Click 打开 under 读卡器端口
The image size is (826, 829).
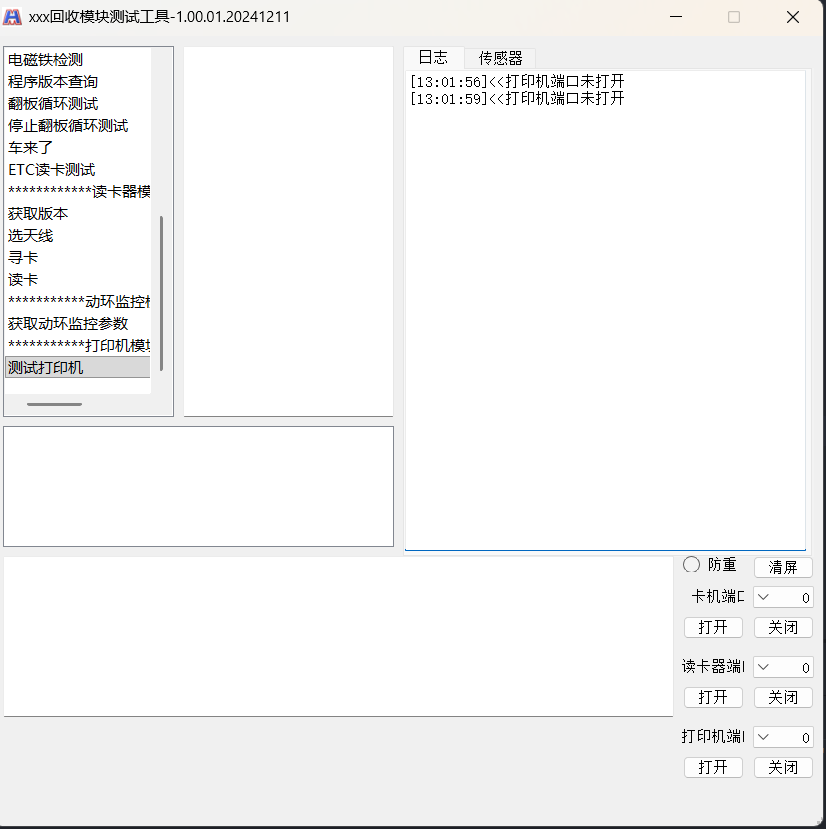713,697
